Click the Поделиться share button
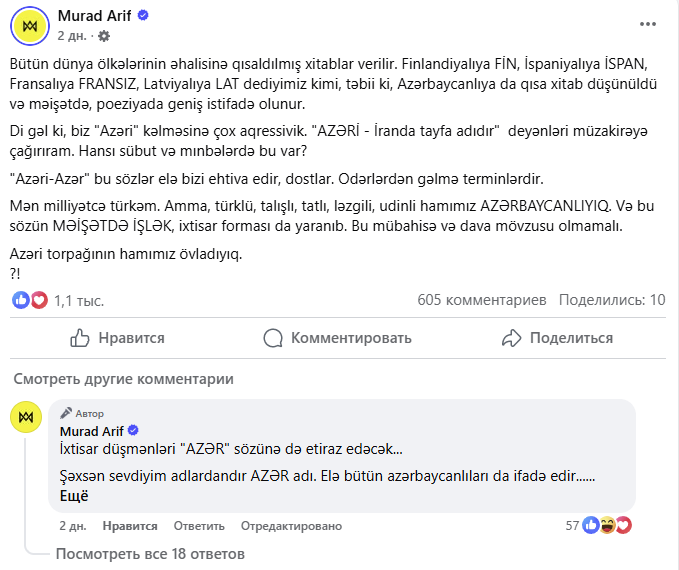This screenshot has height=570, width=679. pos(557,338)
